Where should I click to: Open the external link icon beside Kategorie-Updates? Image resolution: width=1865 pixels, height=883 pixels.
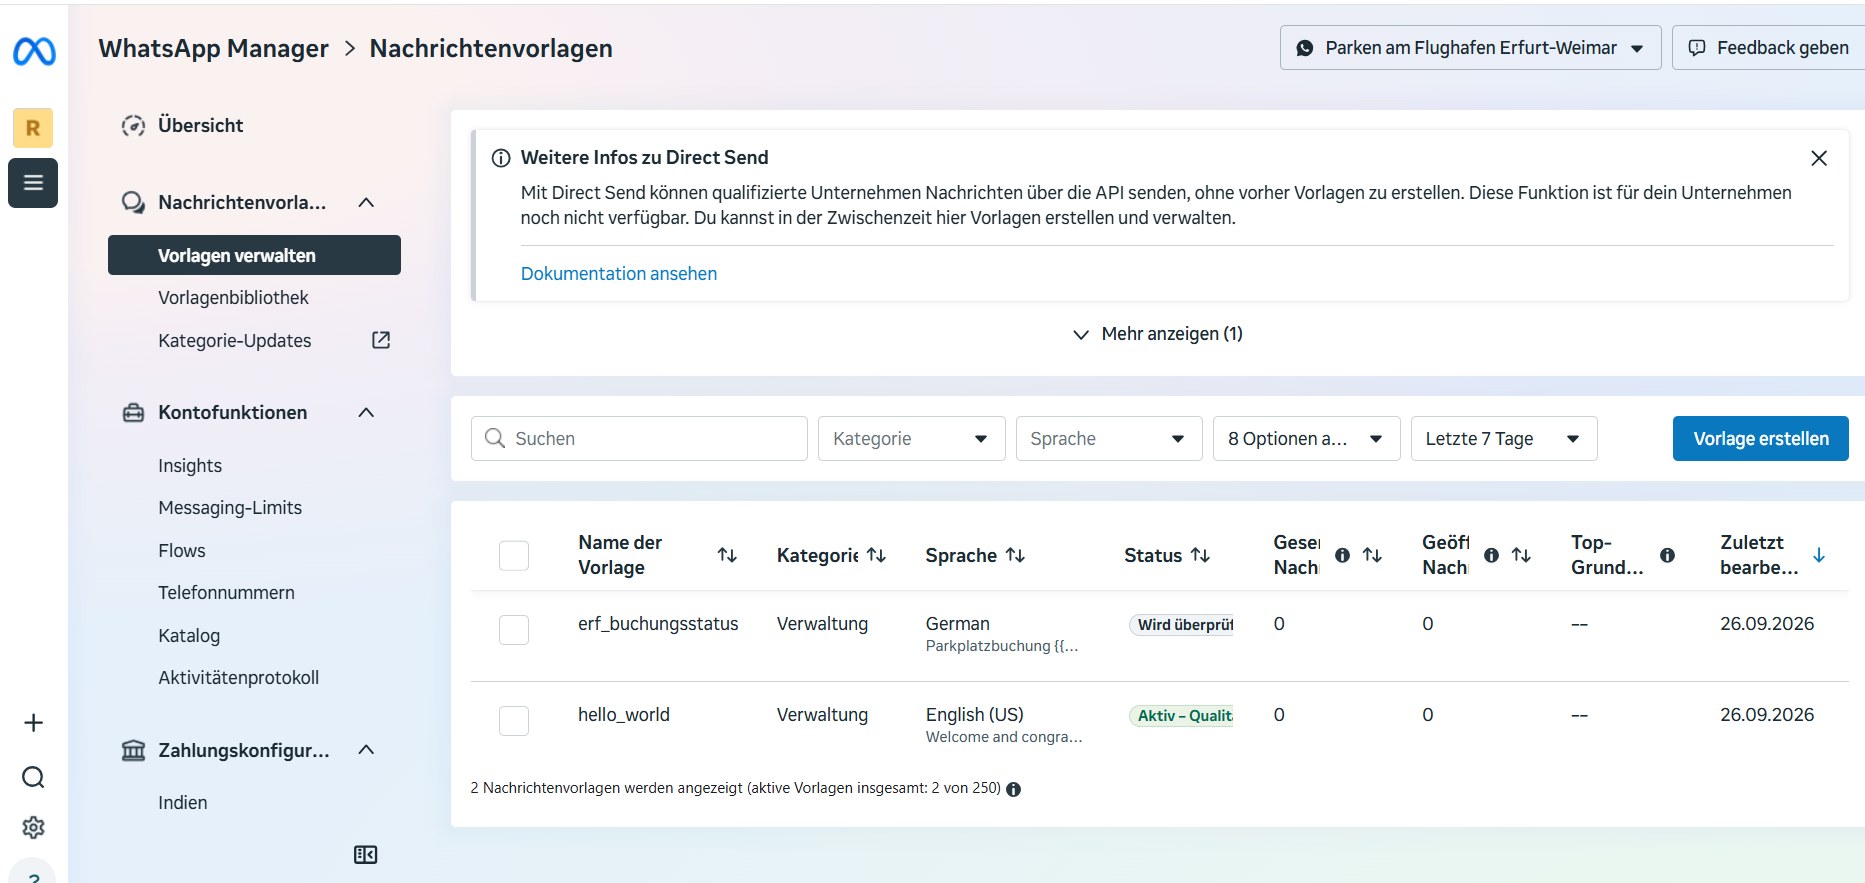pos(381,340)
